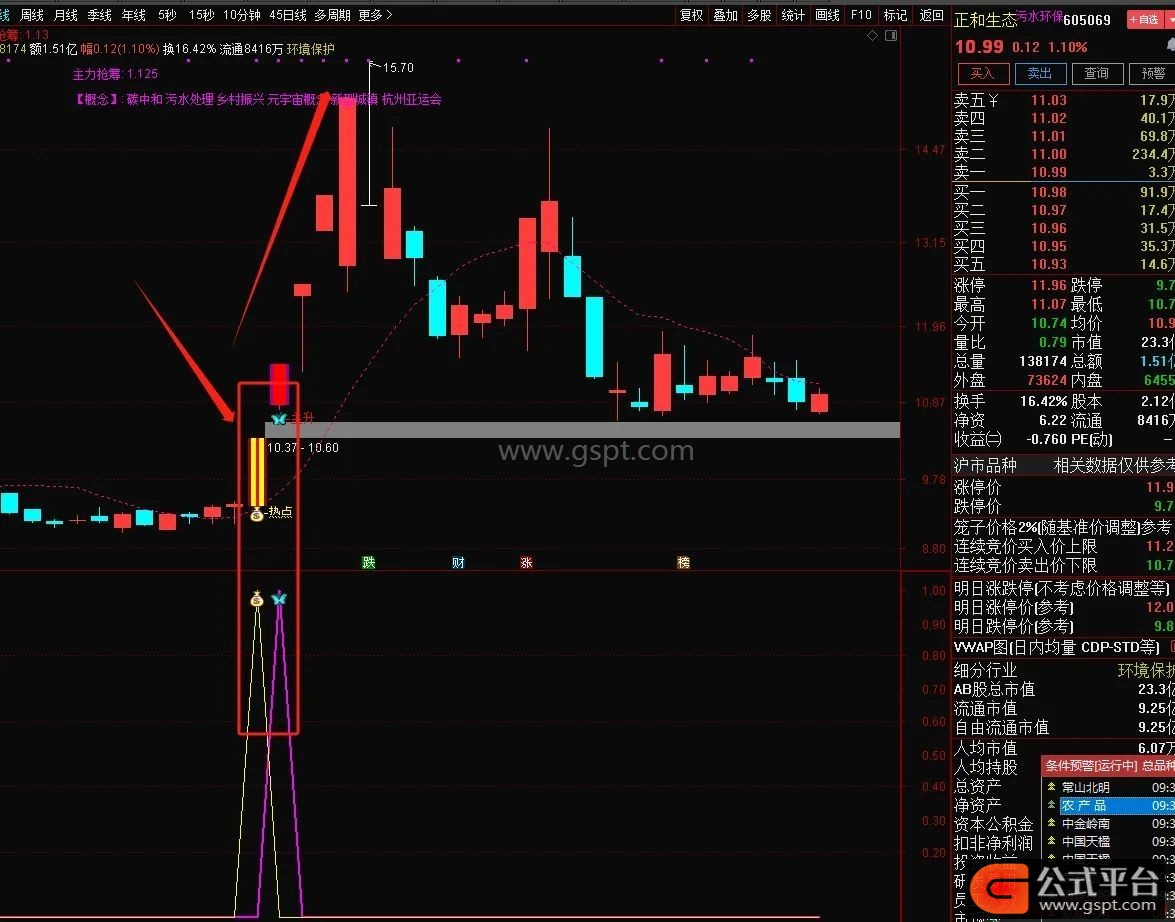Image resolution: width=1175 pixels, height=922 pixels.
Task: Click the 换手 16.42% value
Action: coord(1043,401)
